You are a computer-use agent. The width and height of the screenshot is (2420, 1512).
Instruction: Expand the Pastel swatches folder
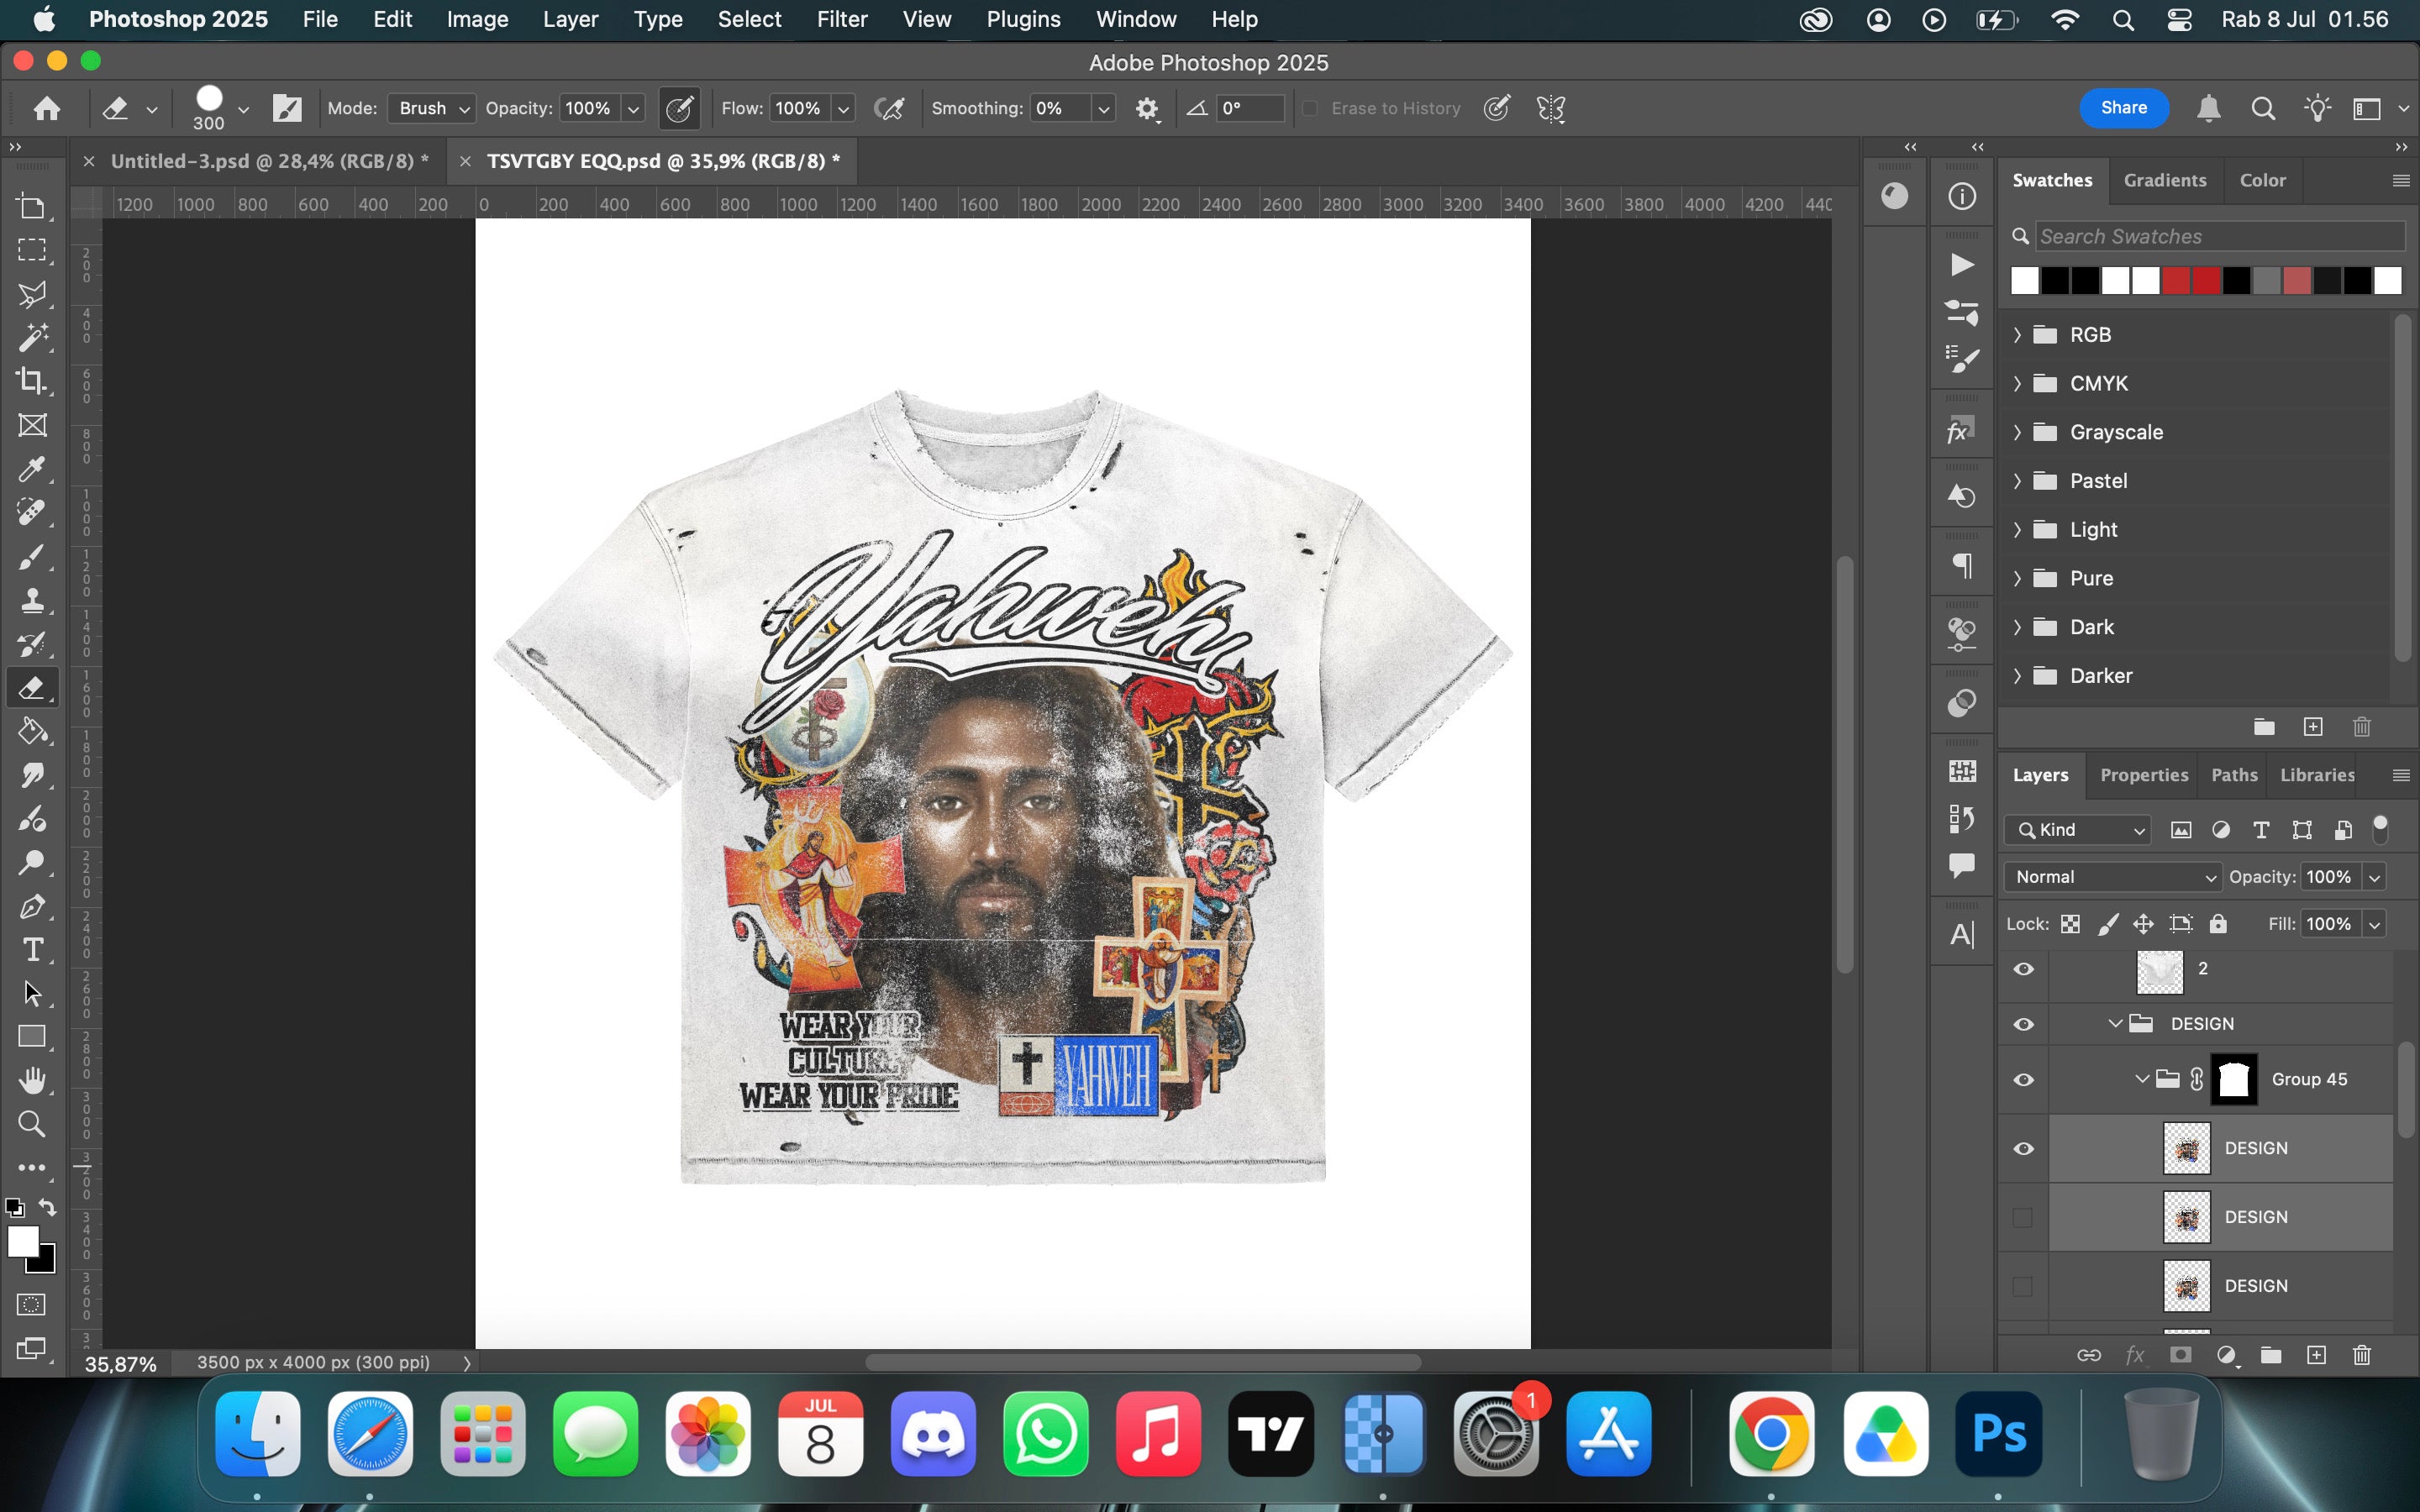(2017, 481)
